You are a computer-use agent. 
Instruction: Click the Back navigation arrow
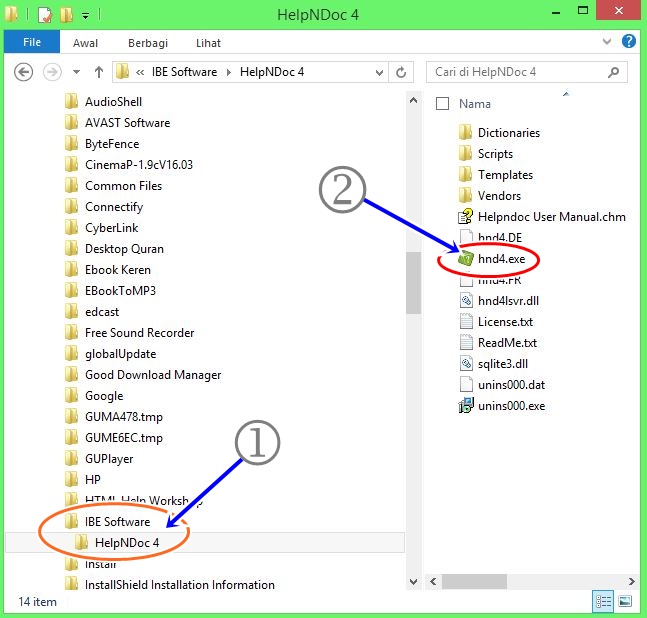pyautogui.click(x=24, y=72)
